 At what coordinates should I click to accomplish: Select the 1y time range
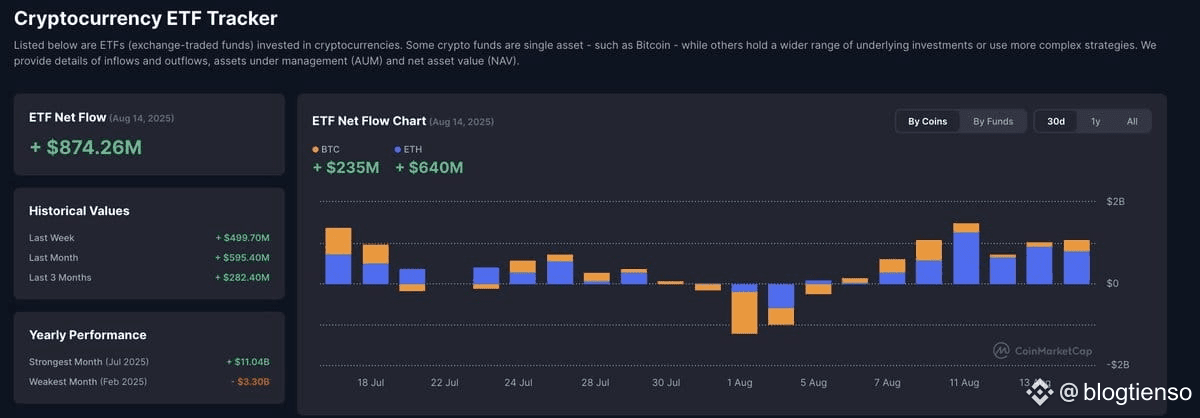(x=1096, y=122)
